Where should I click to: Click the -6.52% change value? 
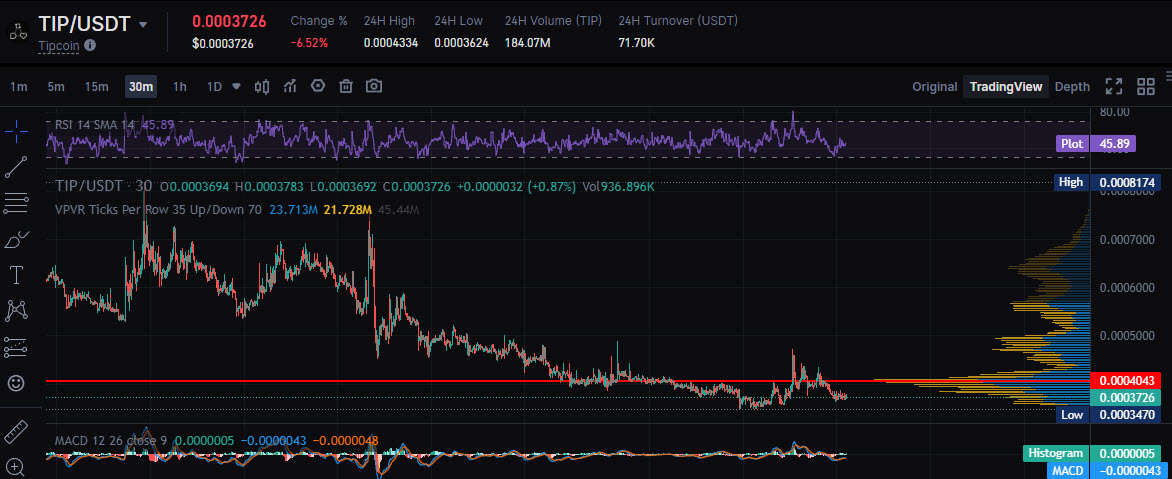(309, 43)
